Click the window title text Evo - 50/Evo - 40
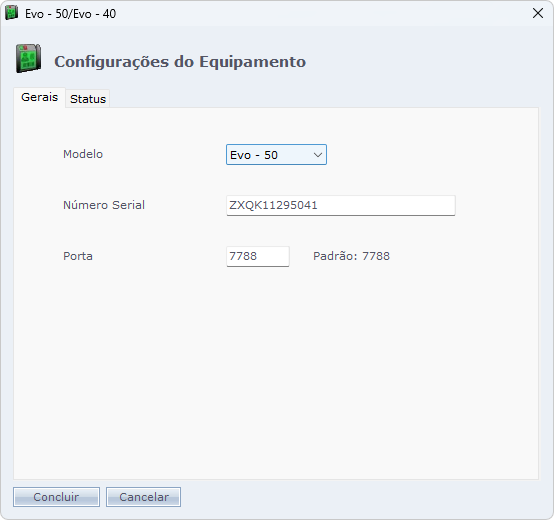The height and width of the screenshot is (520, 554). coord(70,14)
